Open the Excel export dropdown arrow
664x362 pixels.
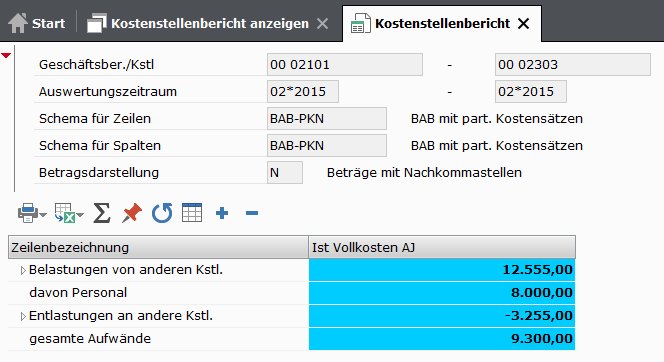80,215
